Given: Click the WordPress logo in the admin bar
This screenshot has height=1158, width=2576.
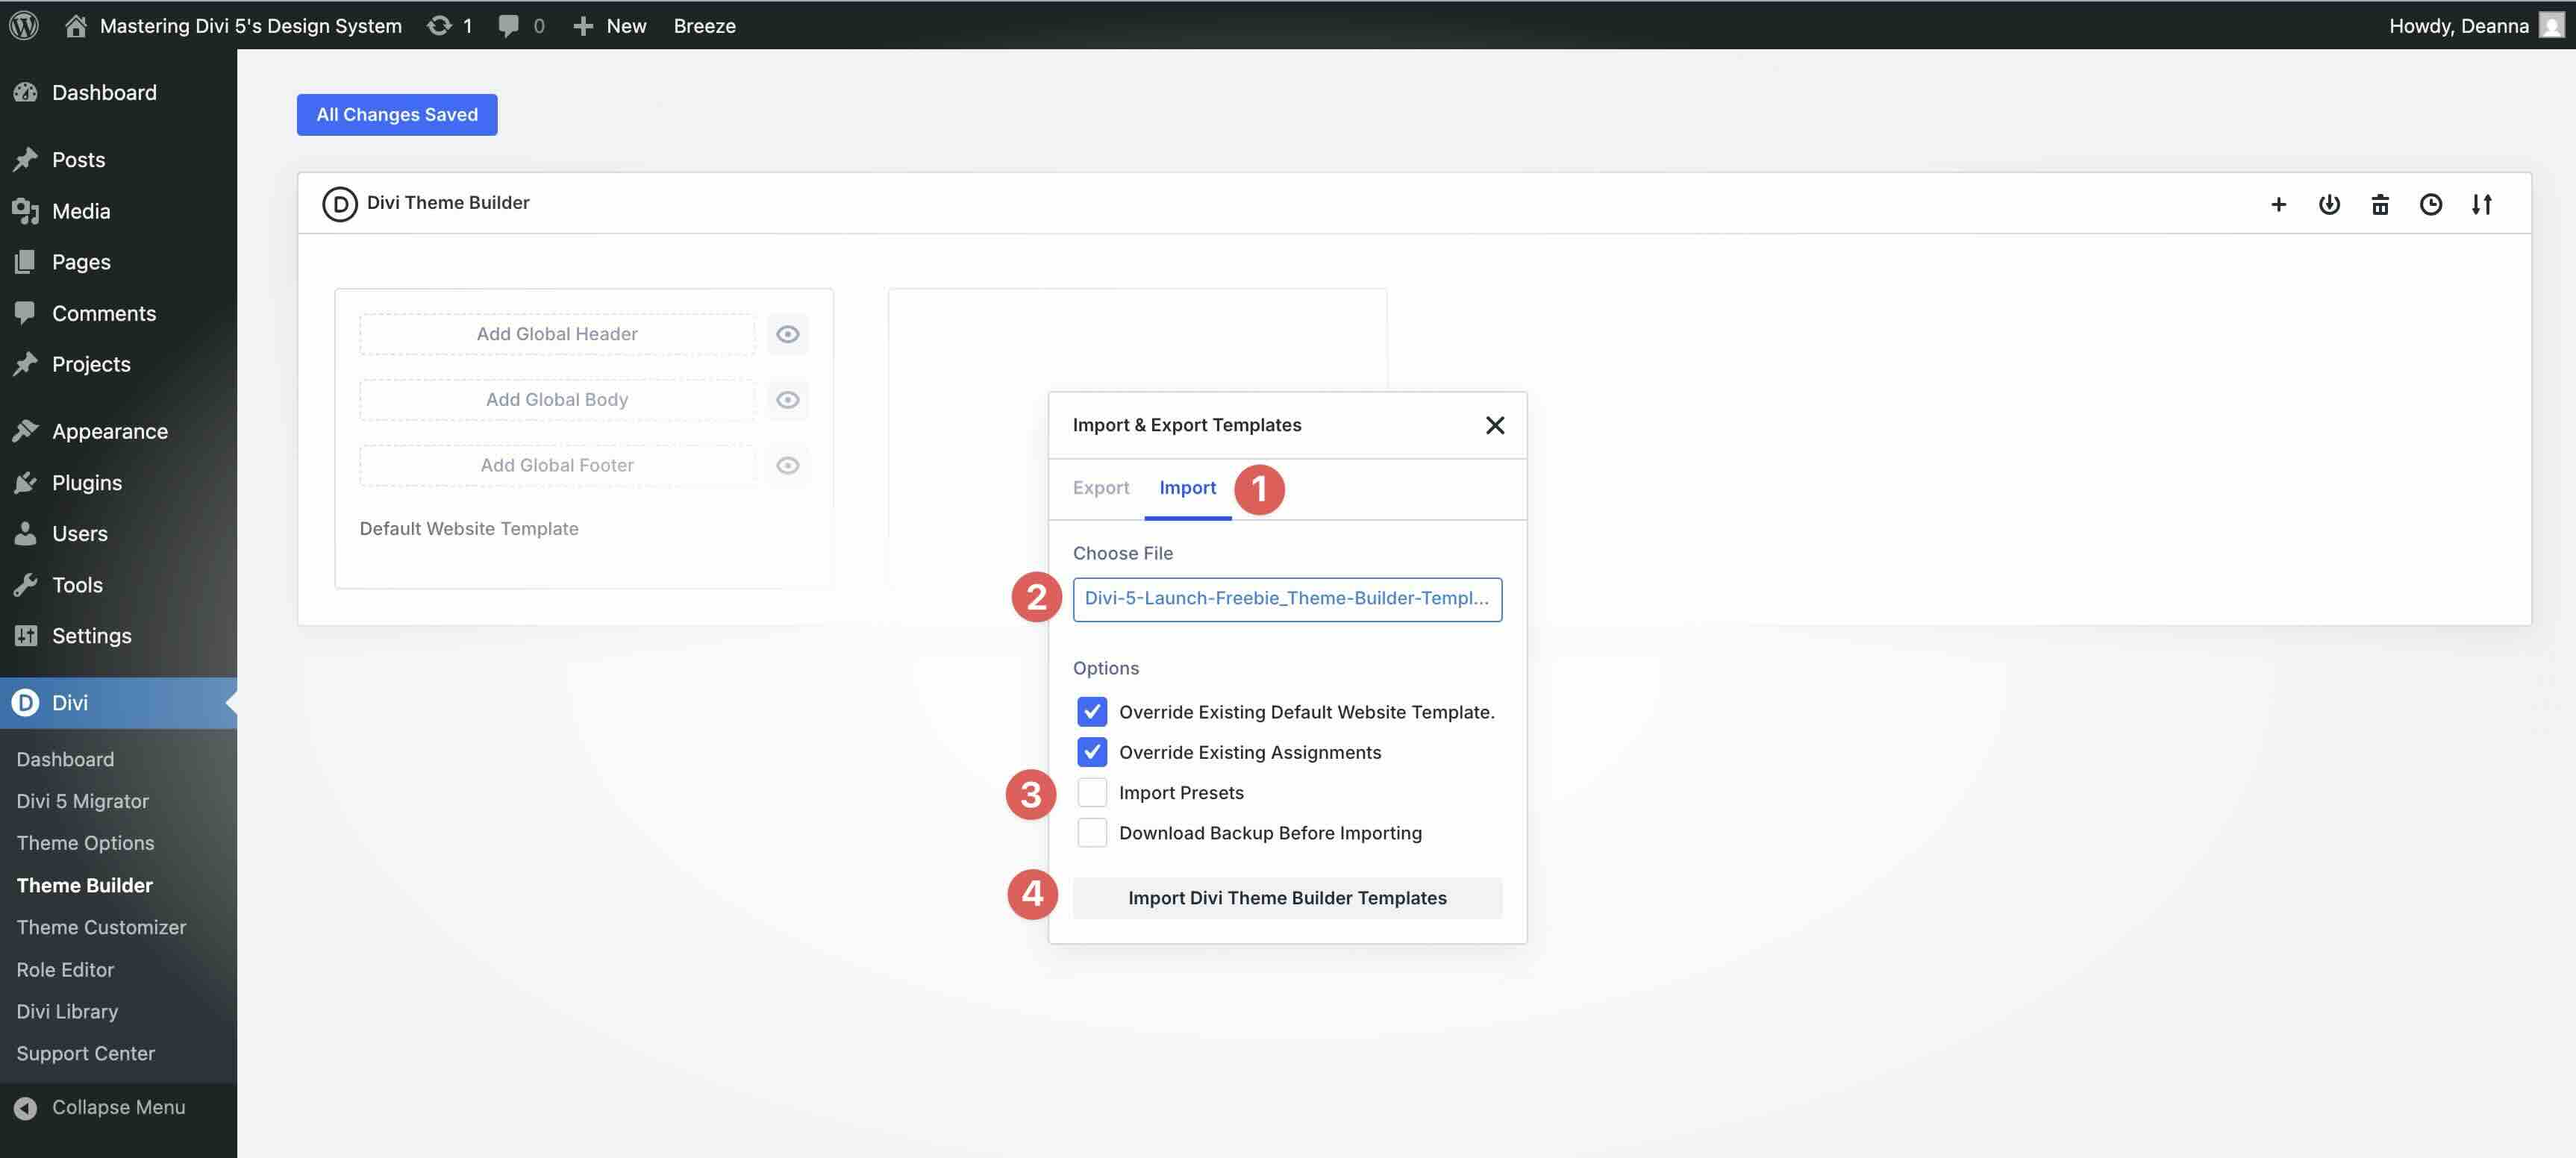Looking at the screenshot, I should pos(23,25).
